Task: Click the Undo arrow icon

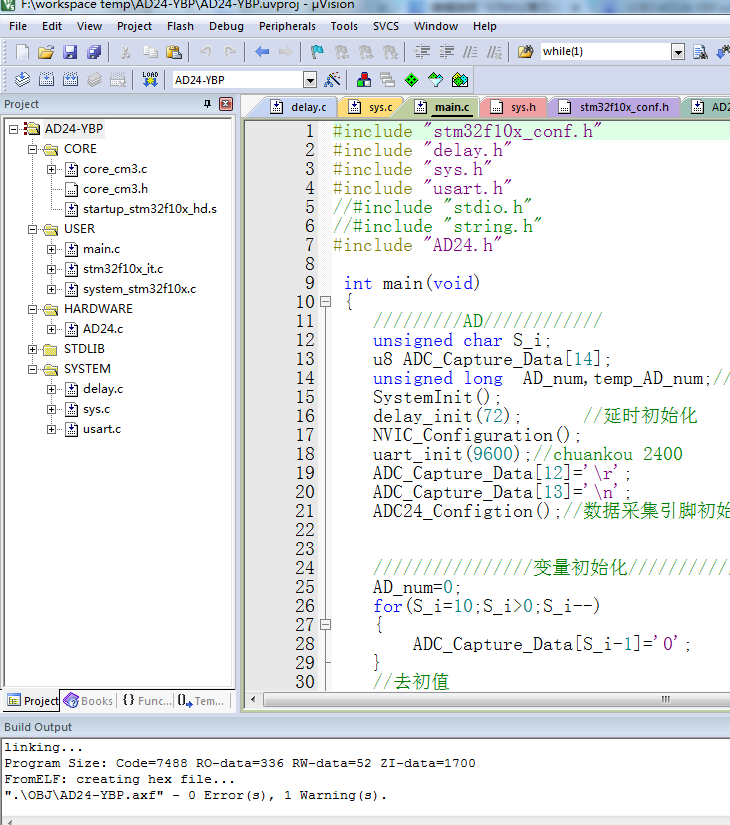Action: tap(206, 52)
